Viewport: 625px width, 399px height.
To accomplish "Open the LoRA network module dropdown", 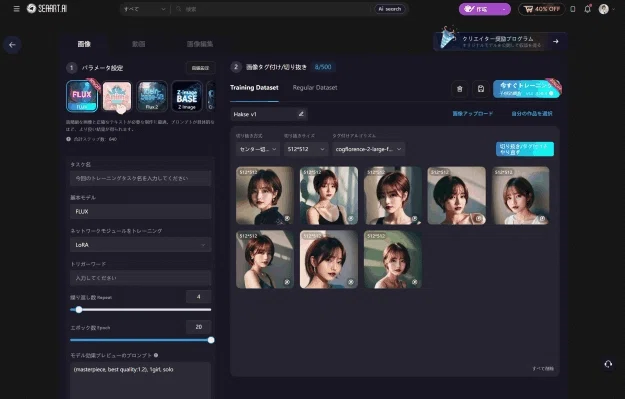I will coord(140,245).
